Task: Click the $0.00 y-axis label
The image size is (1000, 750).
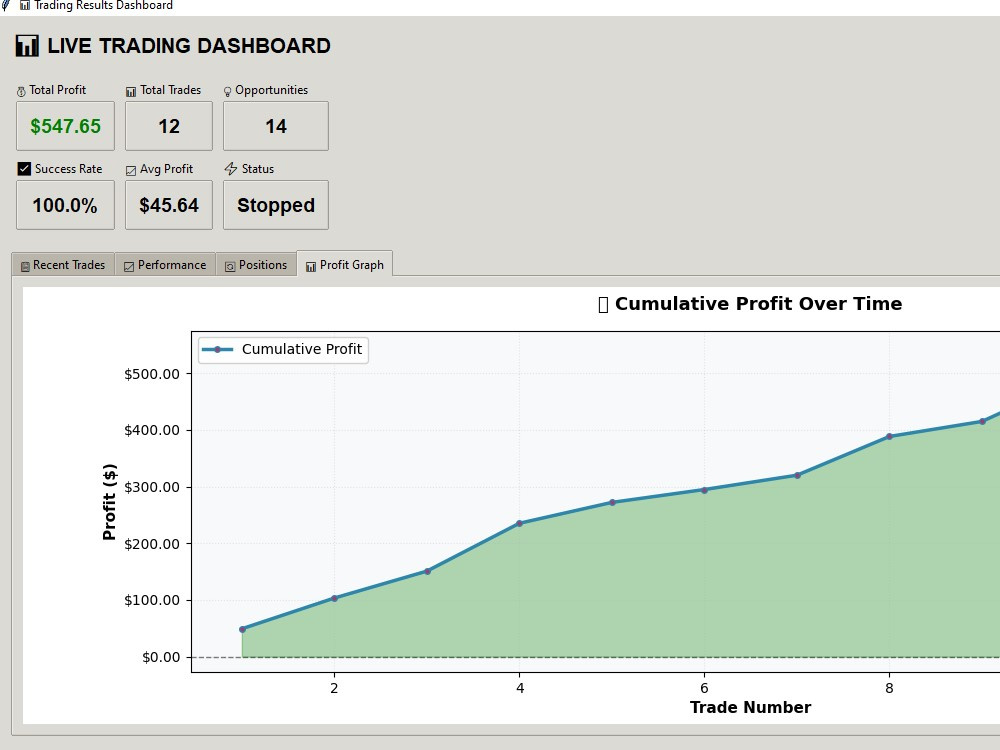Action: coord(161,658)
